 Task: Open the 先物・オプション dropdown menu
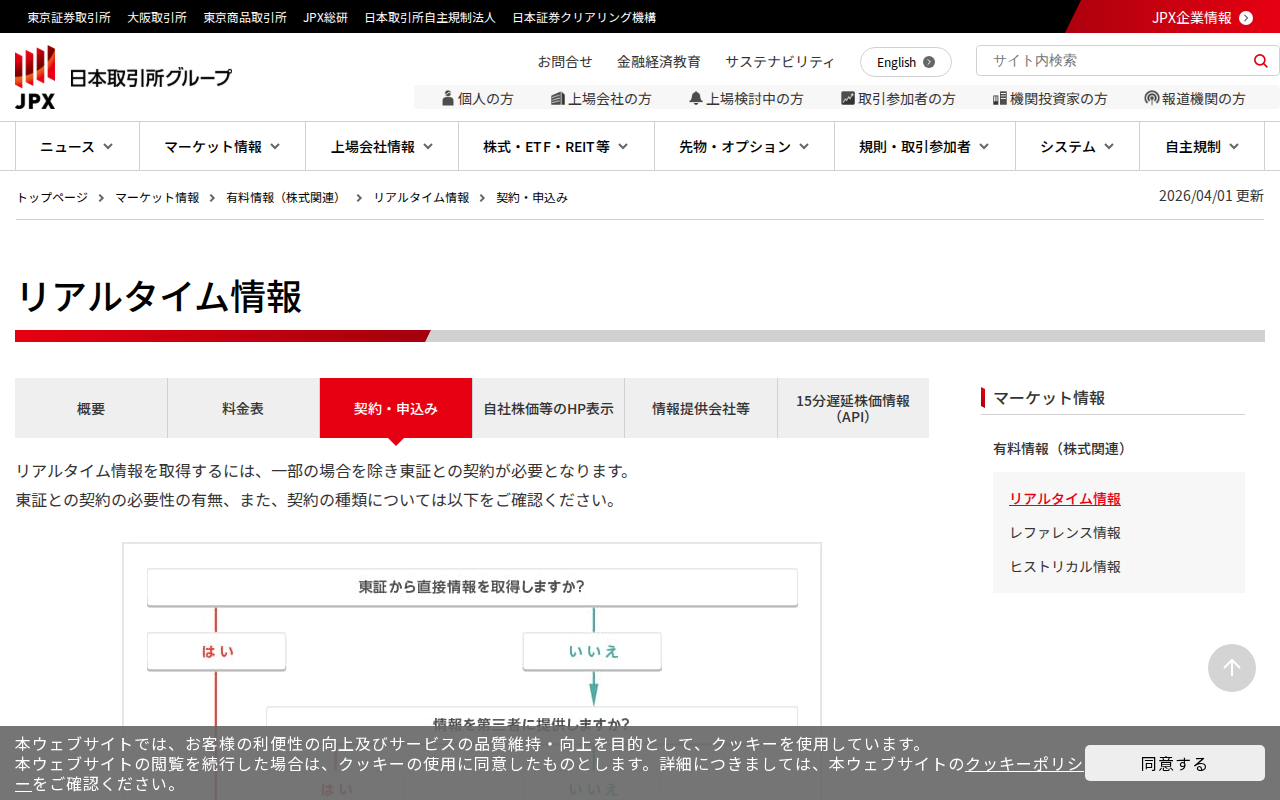tap(744, 147)
